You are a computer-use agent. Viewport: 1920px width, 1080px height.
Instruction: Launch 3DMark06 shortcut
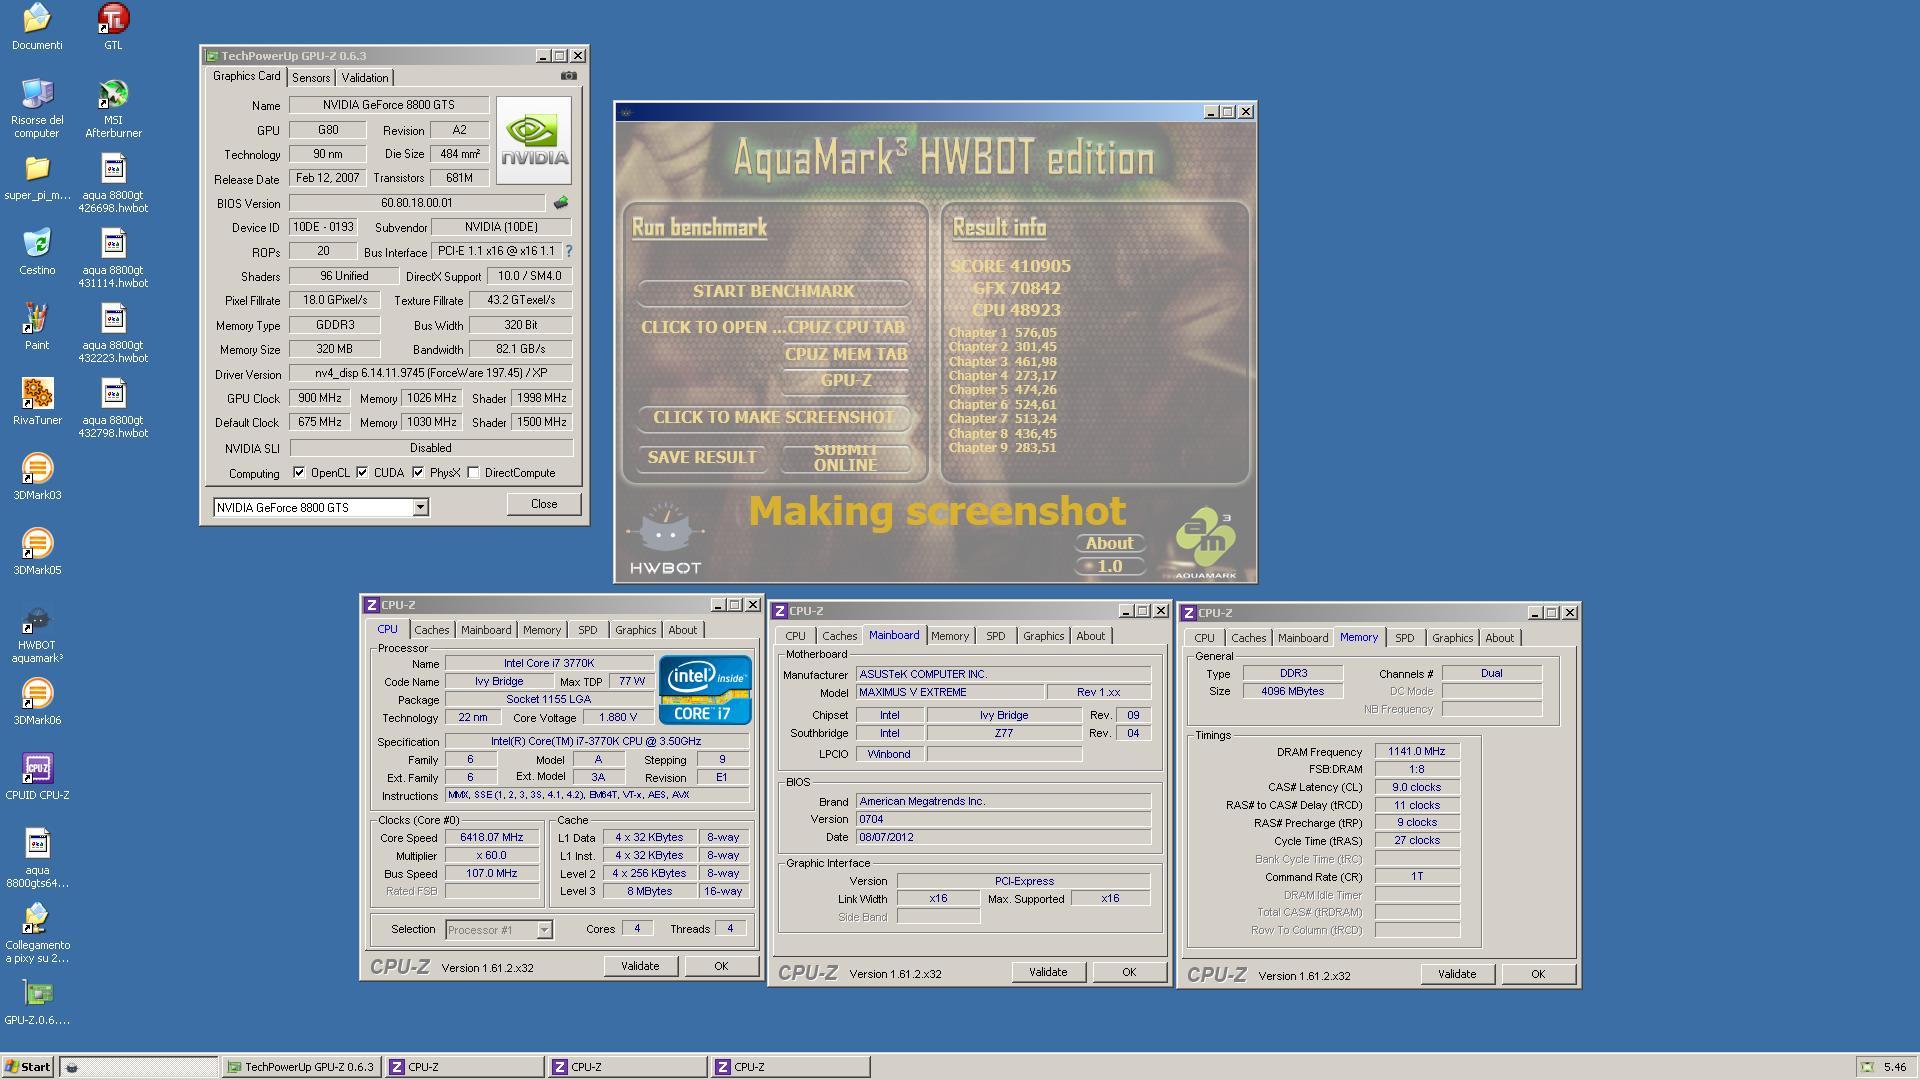tap(37, 701)
